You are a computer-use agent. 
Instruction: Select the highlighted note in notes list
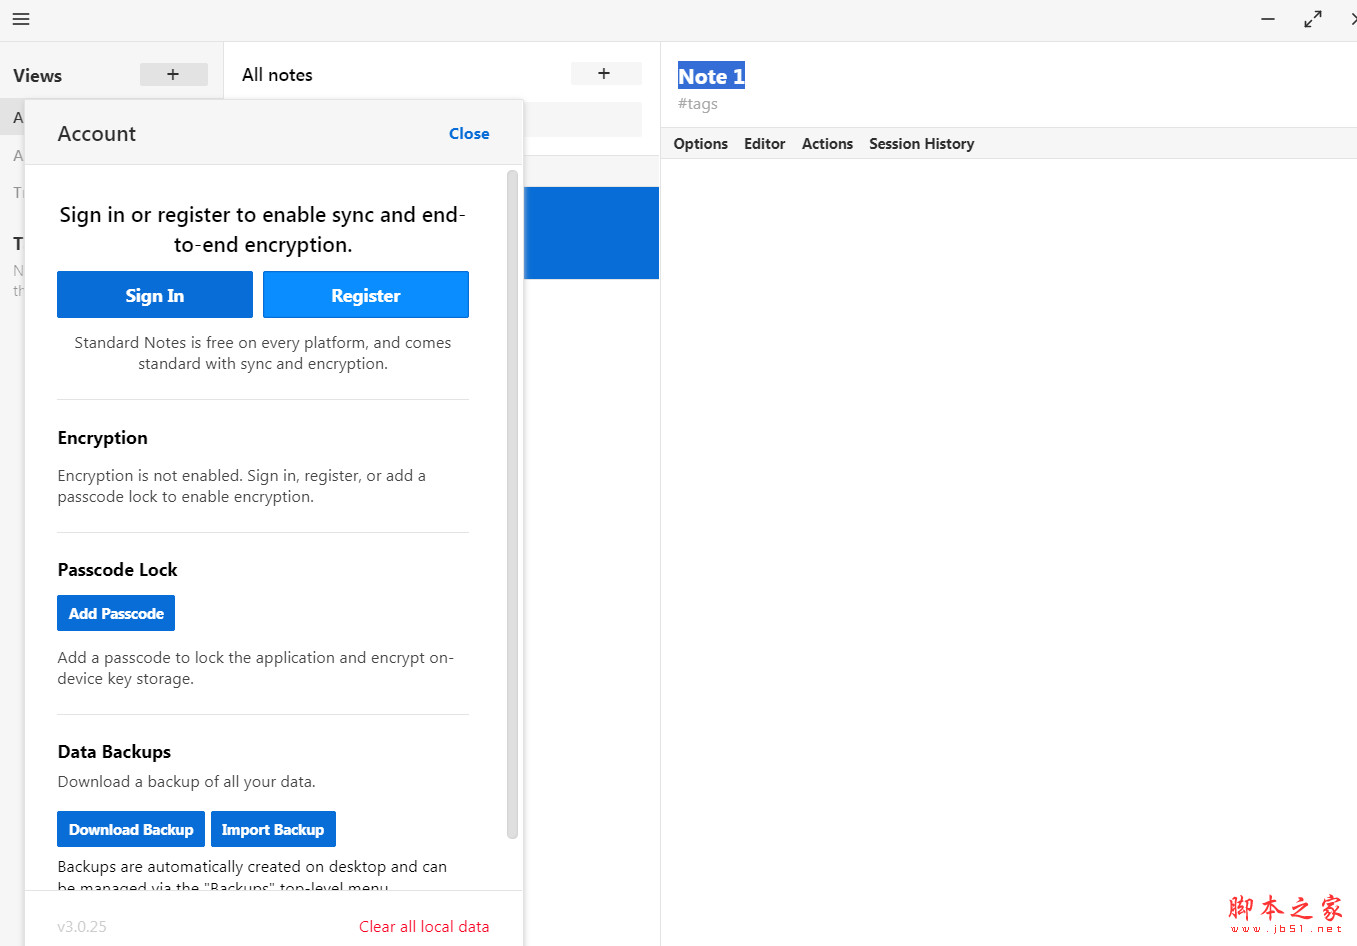click(591, 232)
